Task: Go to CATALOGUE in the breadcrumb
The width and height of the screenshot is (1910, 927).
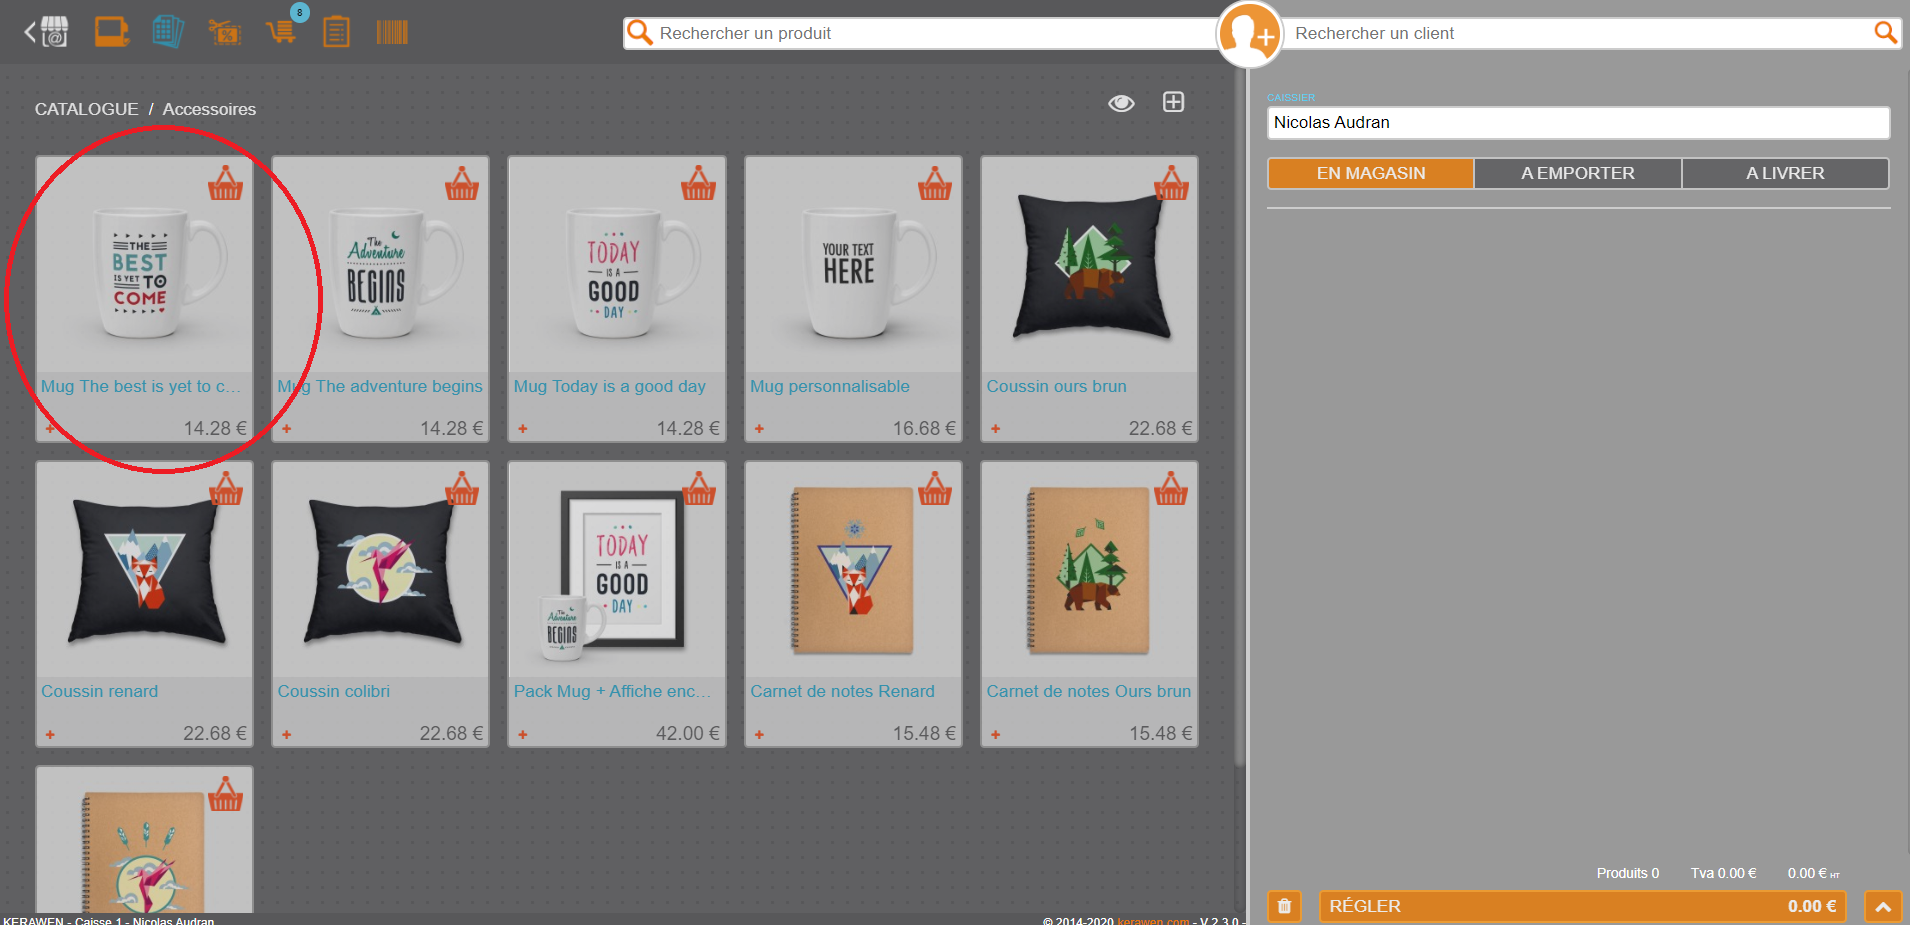Action: pyautogui.click(x=87, y=109)
